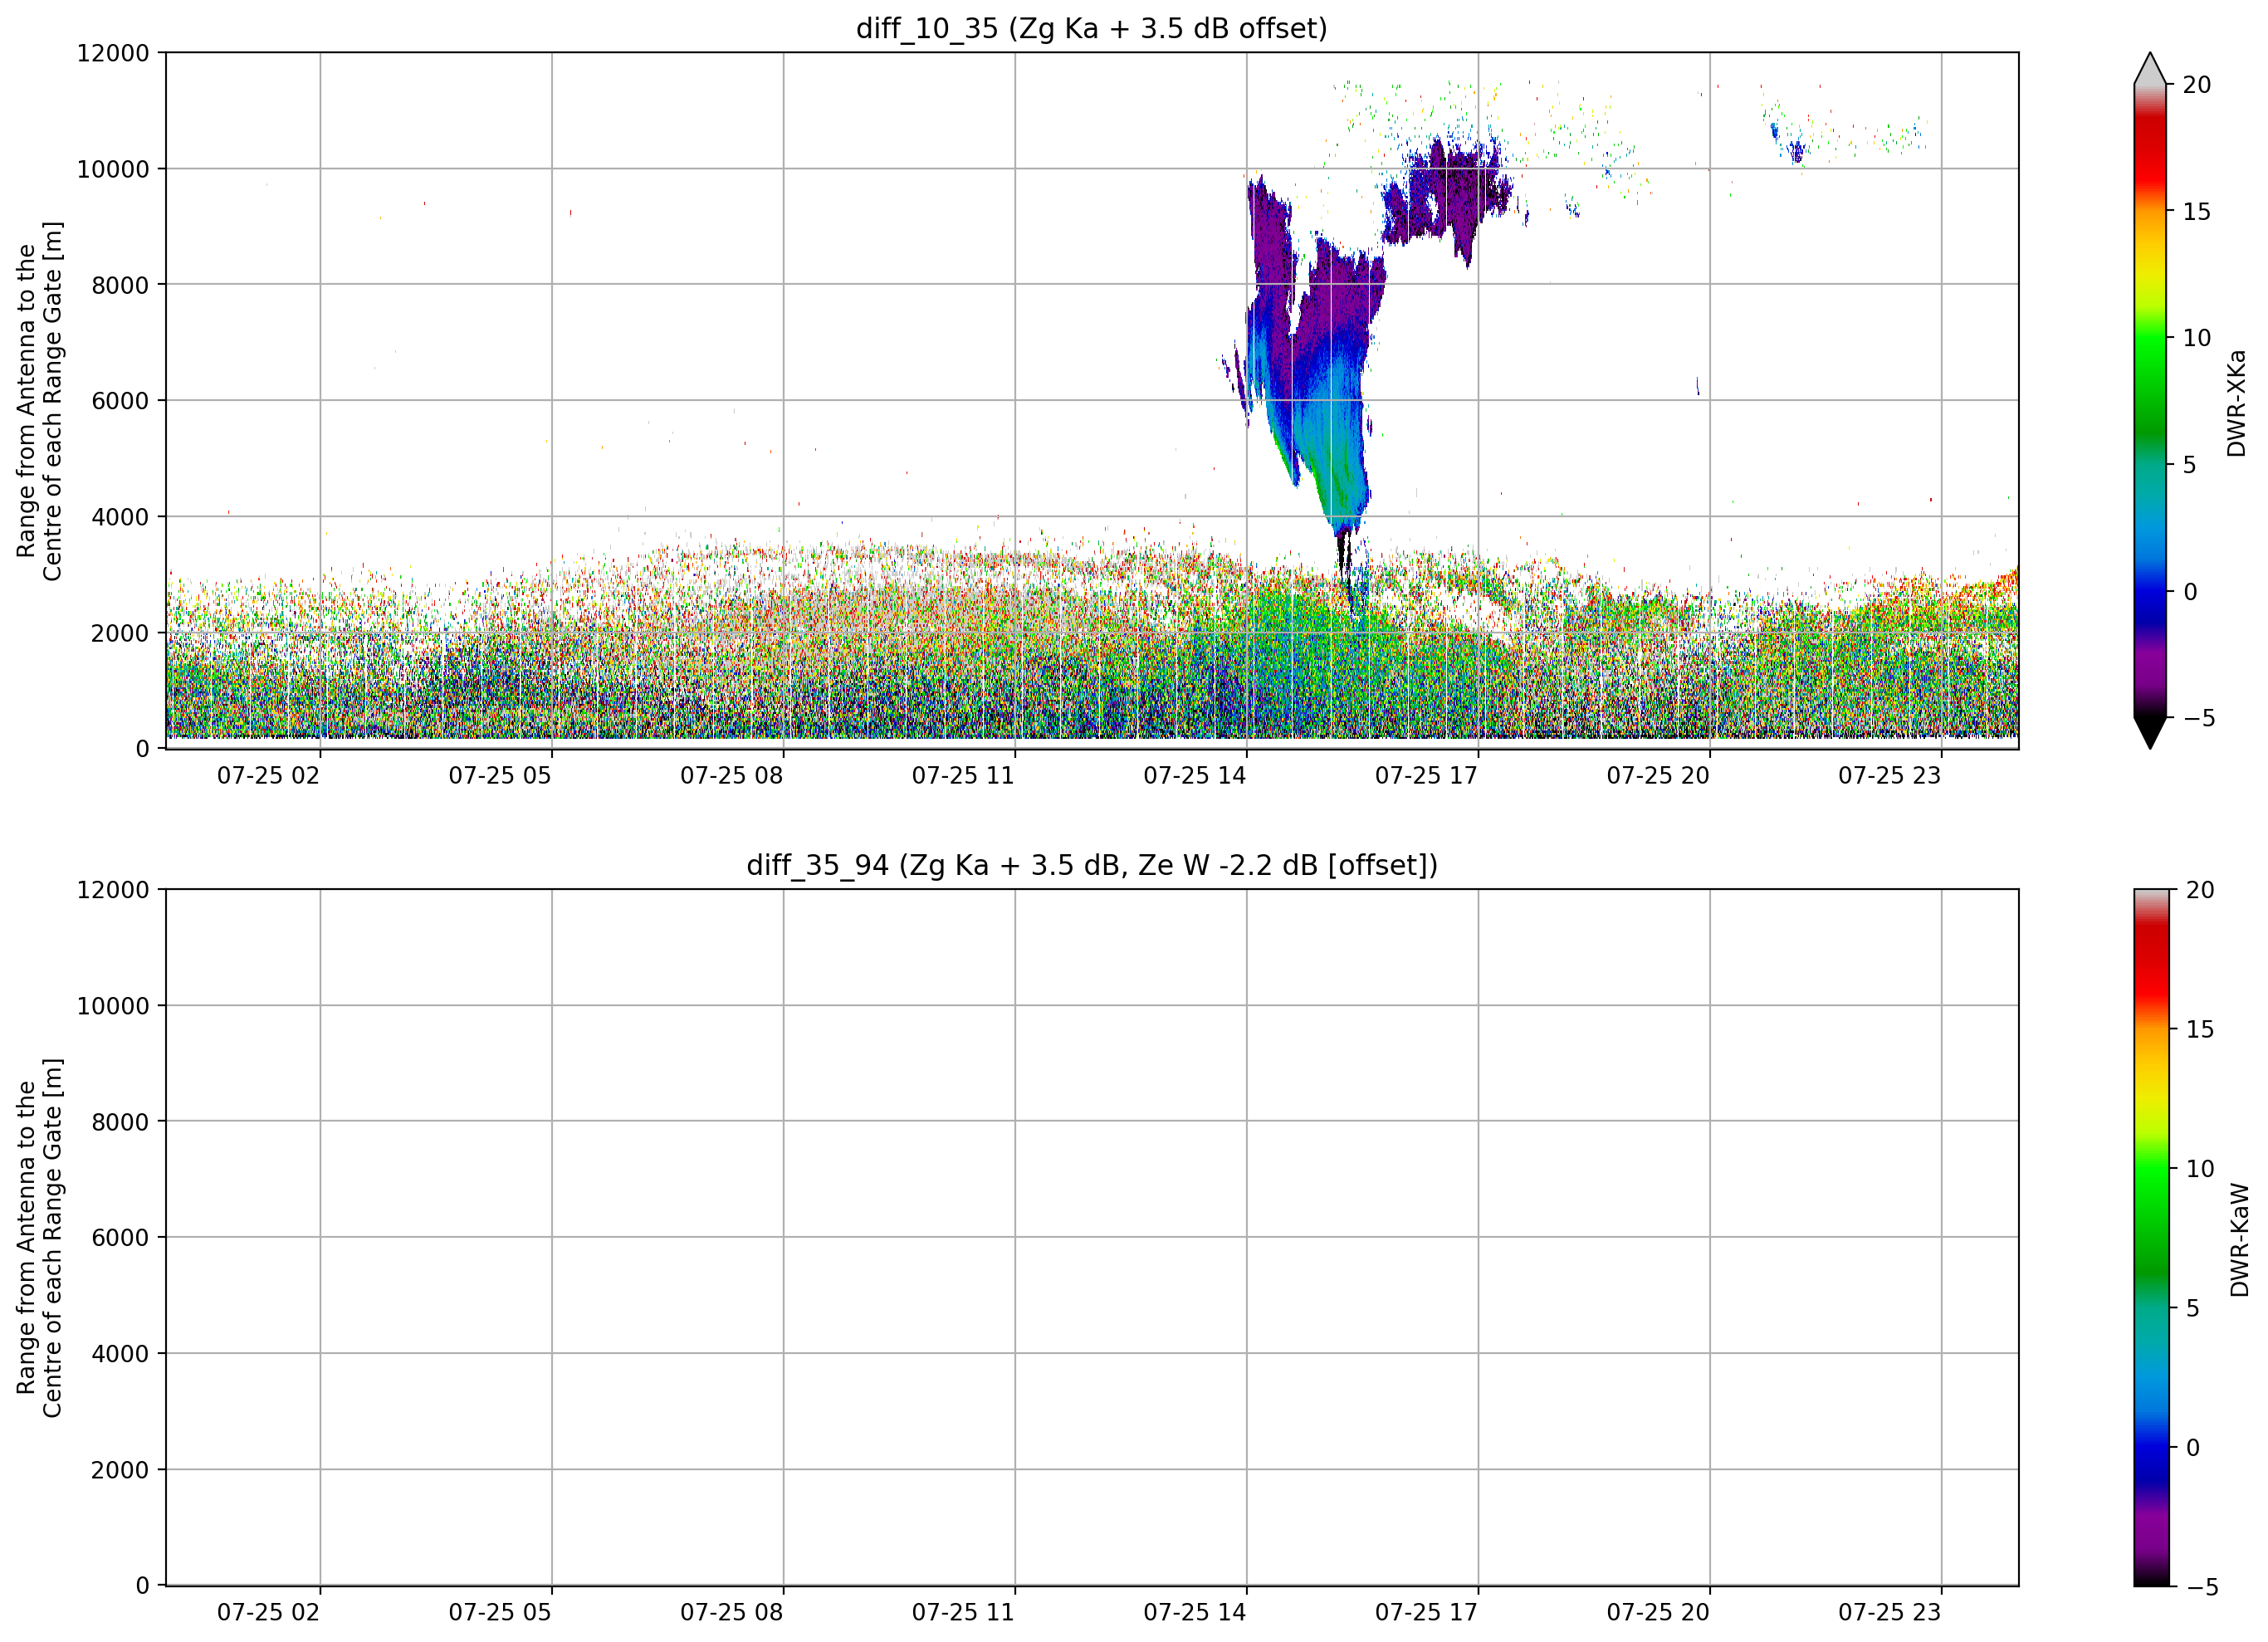Image resolution: width=2268 pixels, height=1642 pixels.
Task: Click the '8000' y-tick of the diff_10_35 plot
Action: (120, 285)
